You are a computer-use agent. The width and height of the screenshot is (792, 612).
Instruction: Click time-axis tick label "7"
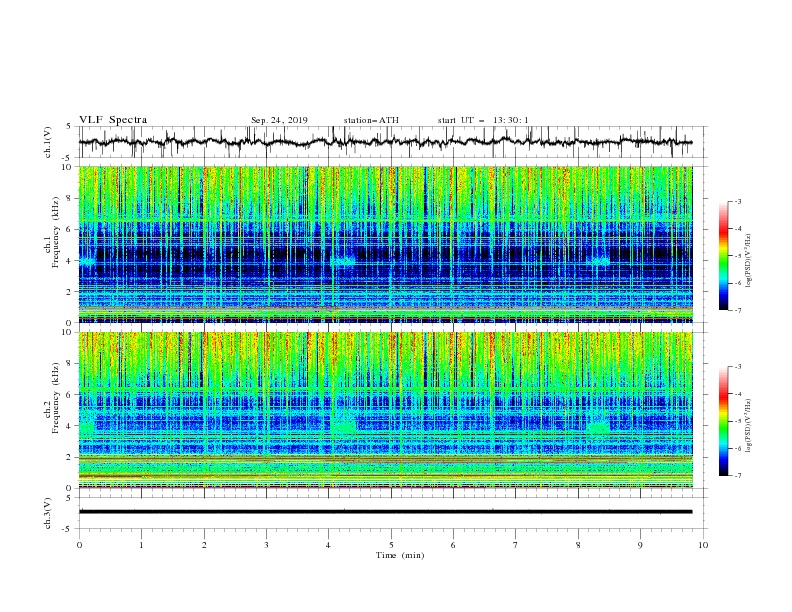516,545
